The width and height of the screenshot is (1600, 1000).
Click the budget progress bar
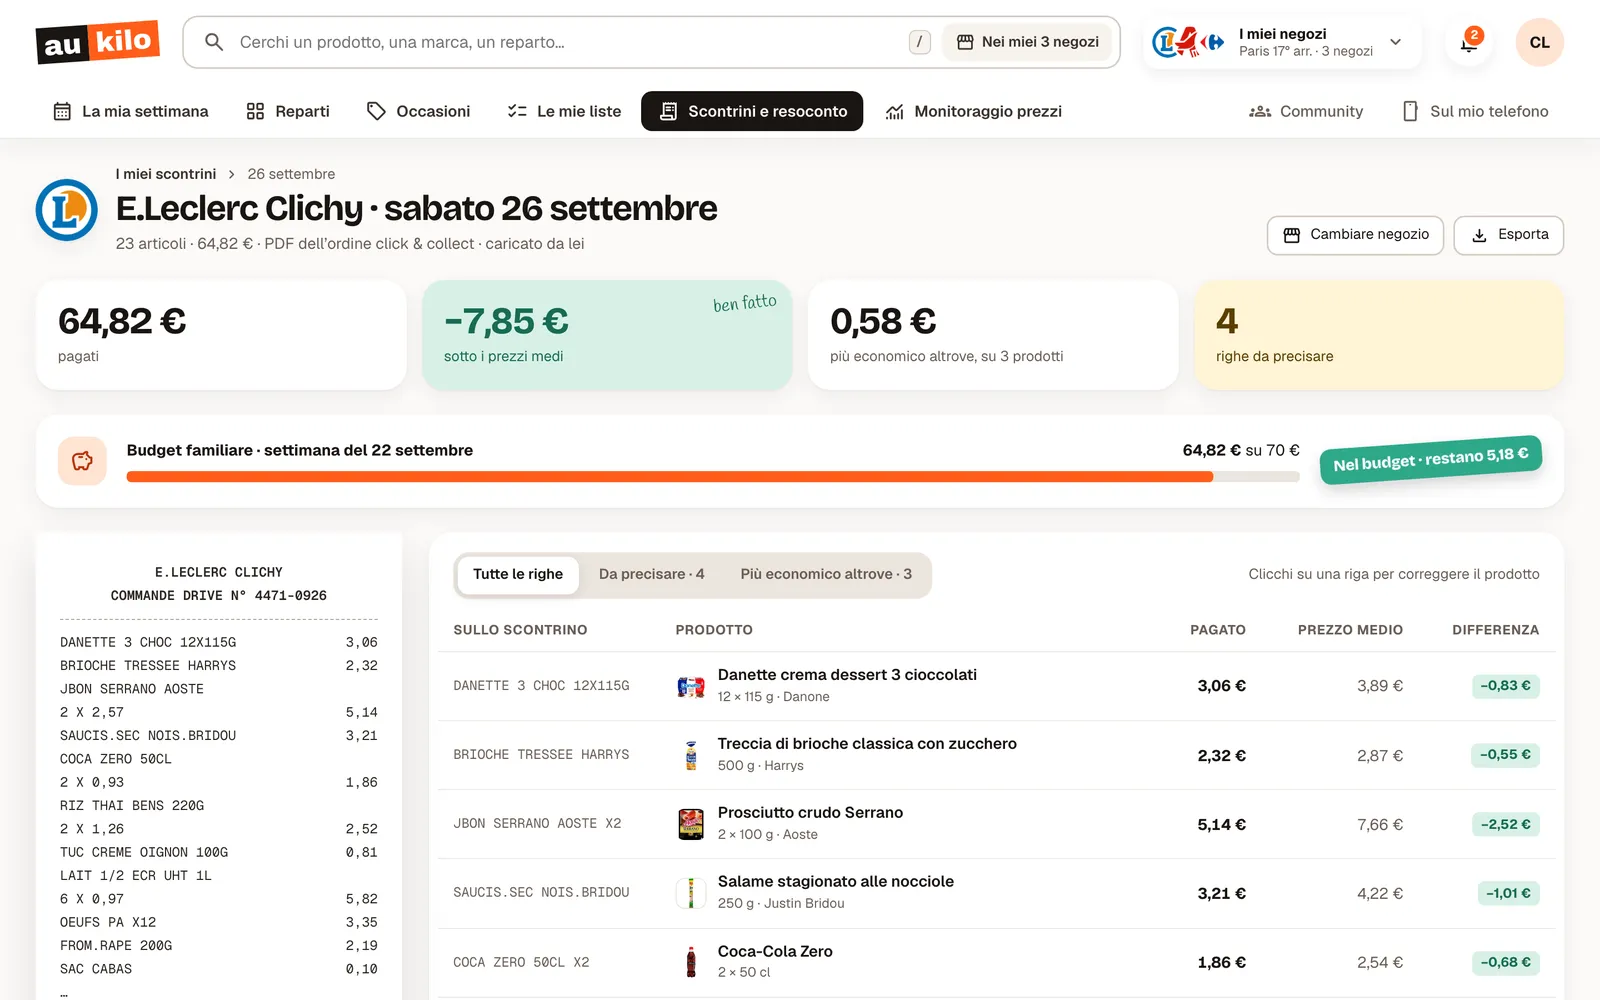pyautogui.click(x=713, y=477)
